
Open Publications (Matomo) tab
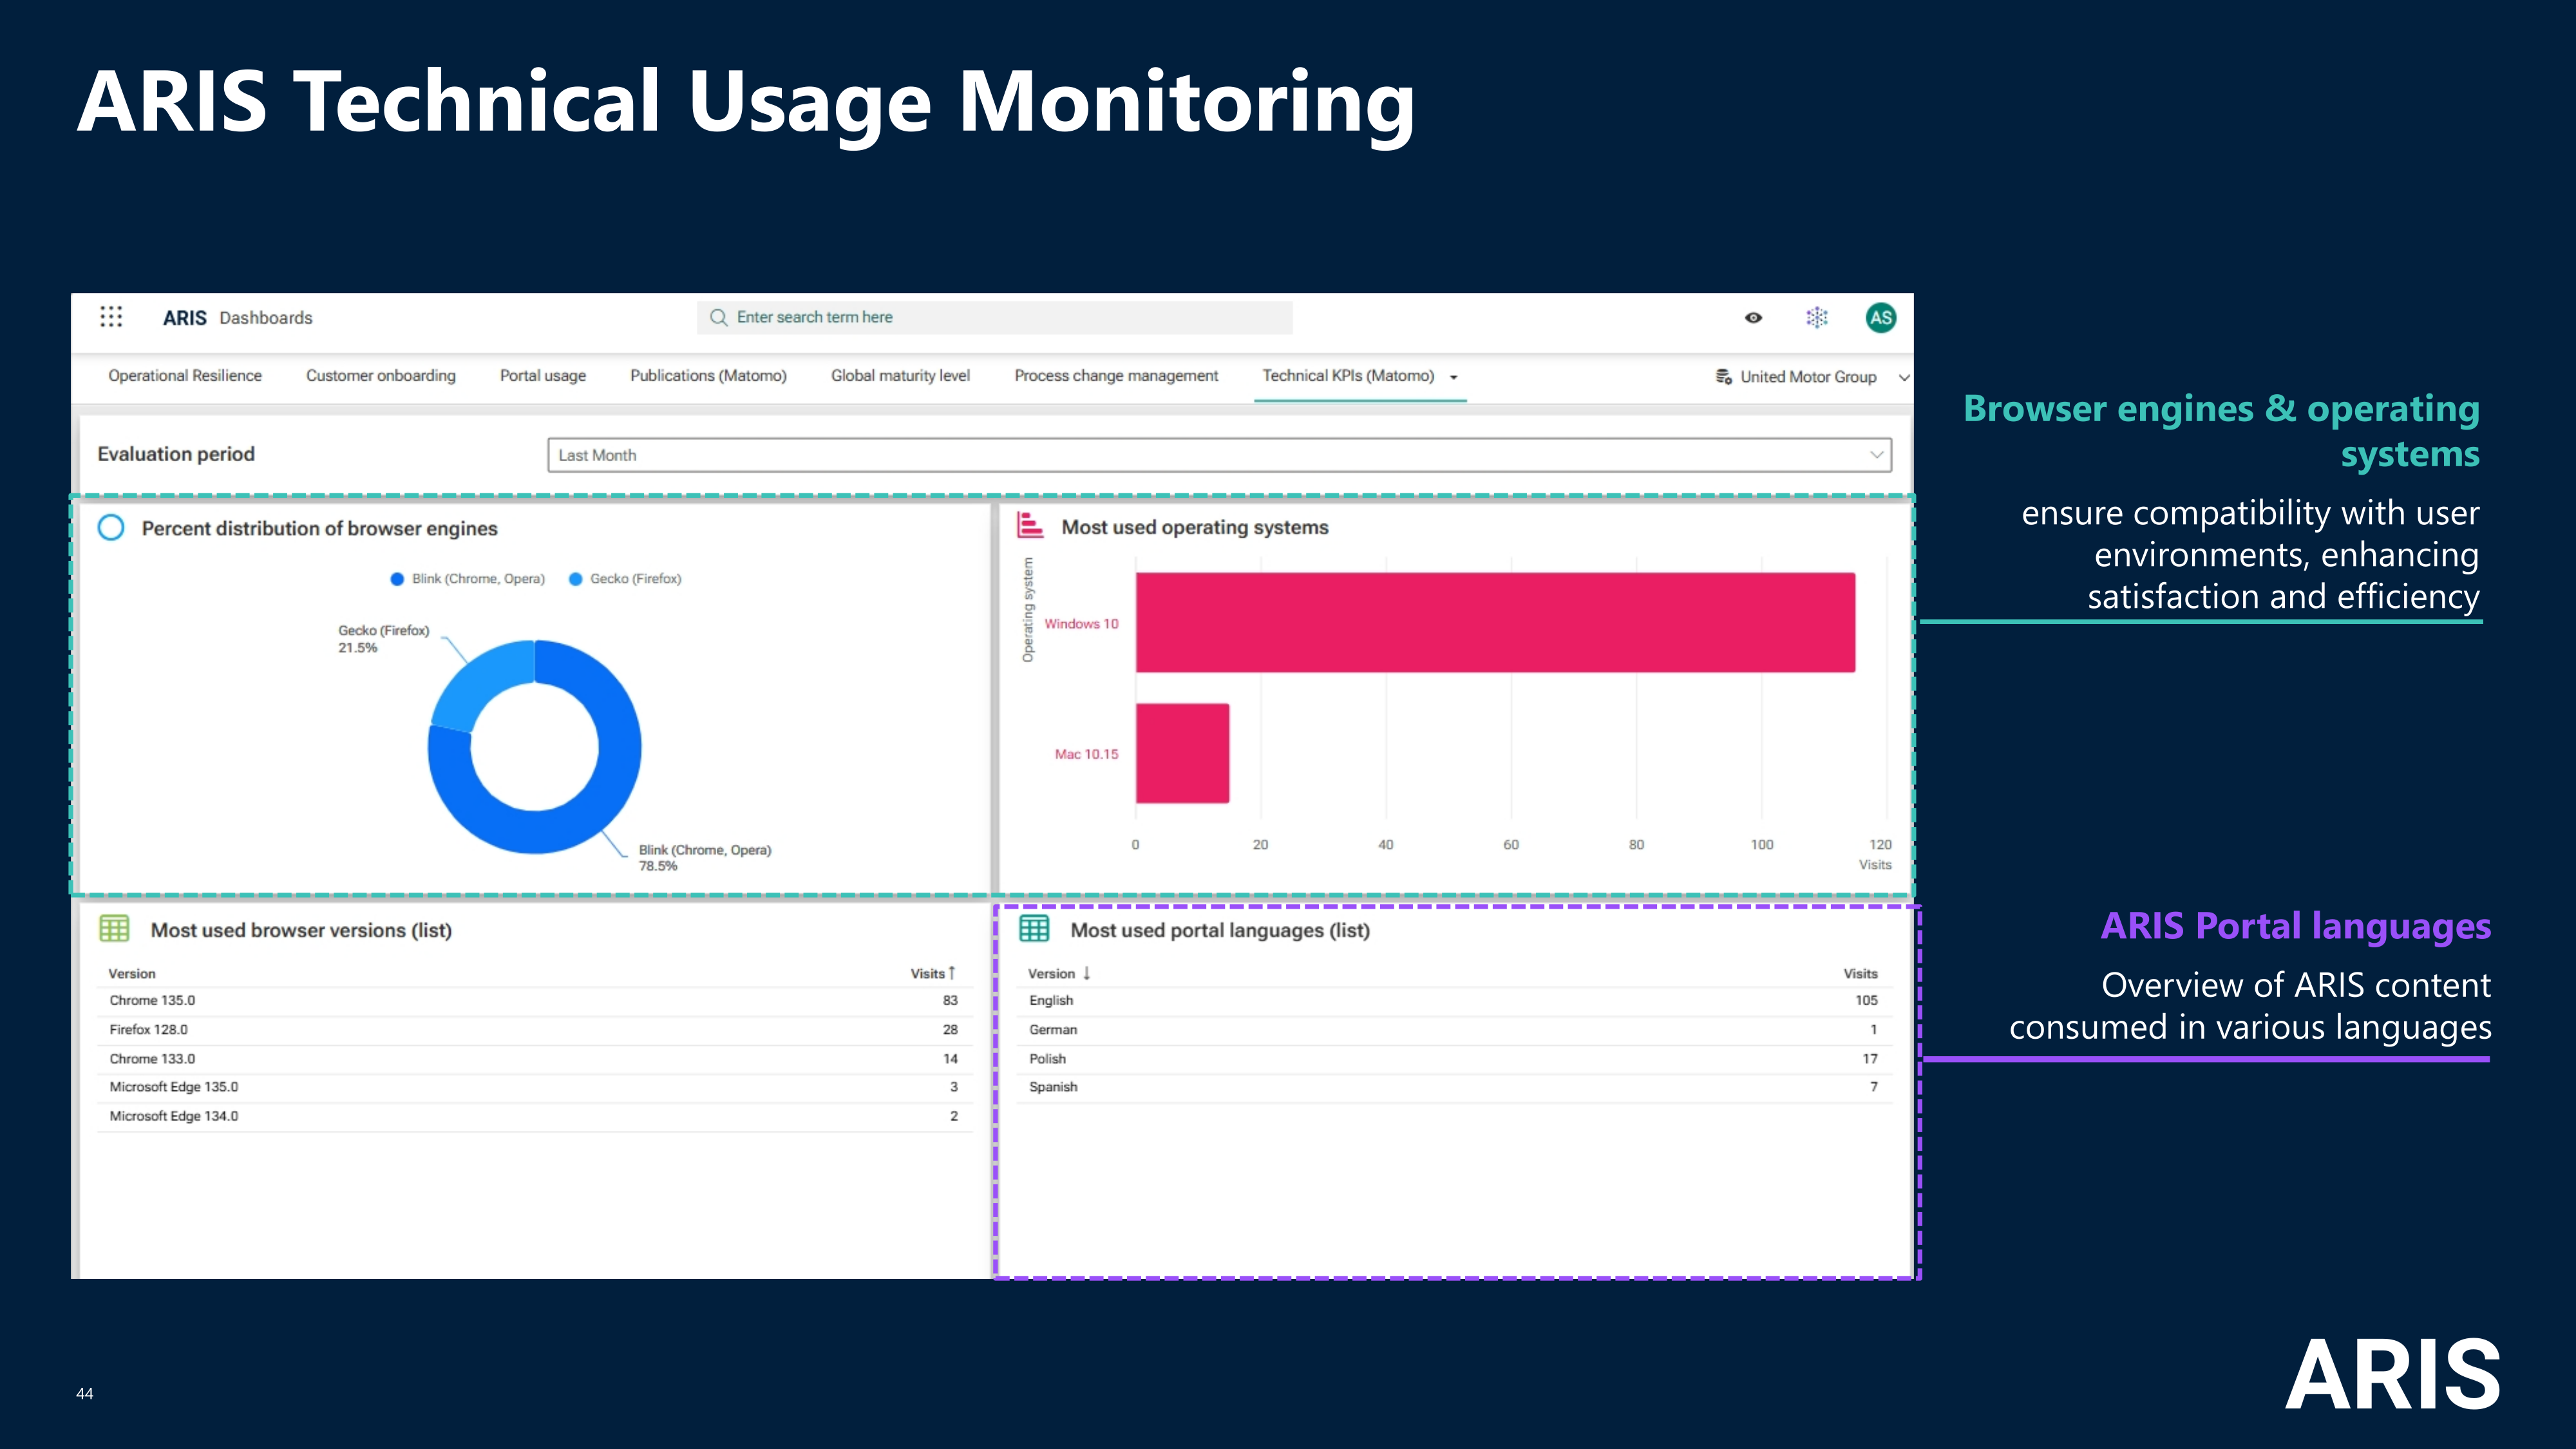708,376
